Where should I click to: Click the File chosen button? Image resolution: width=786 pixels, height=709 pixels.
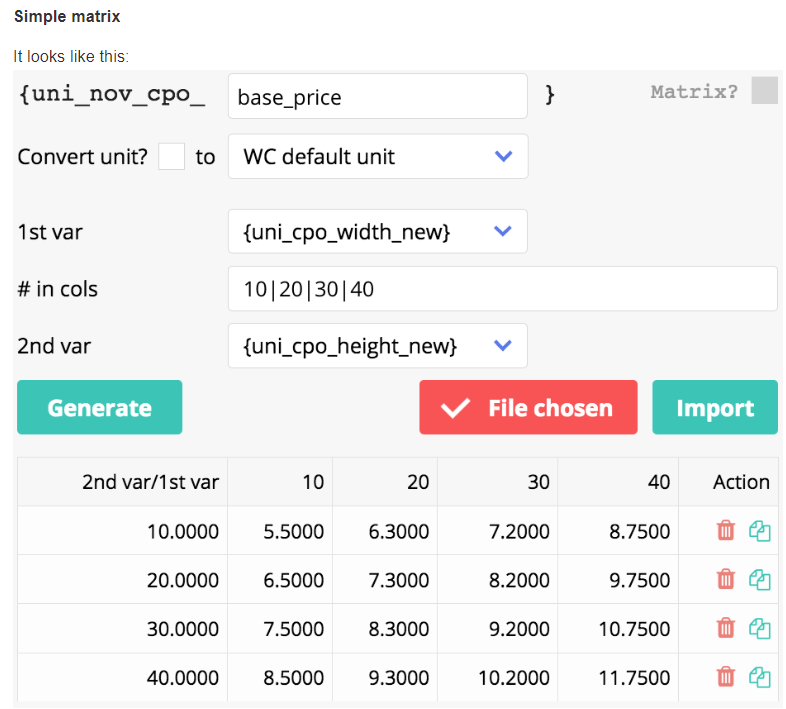point(528,407)
